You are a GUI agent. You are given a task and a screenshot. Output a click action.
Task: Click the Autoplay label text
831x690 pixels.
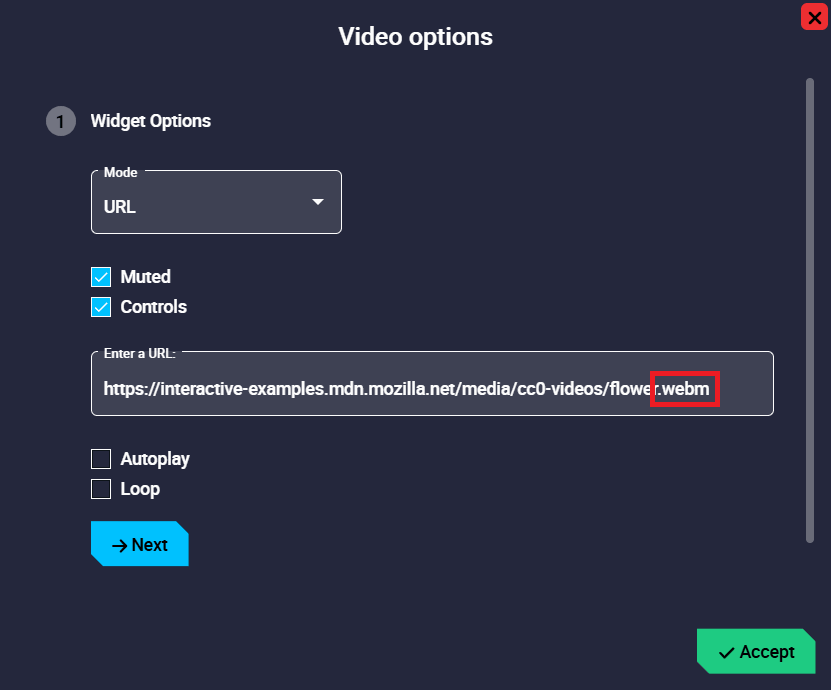pos(155,459)
